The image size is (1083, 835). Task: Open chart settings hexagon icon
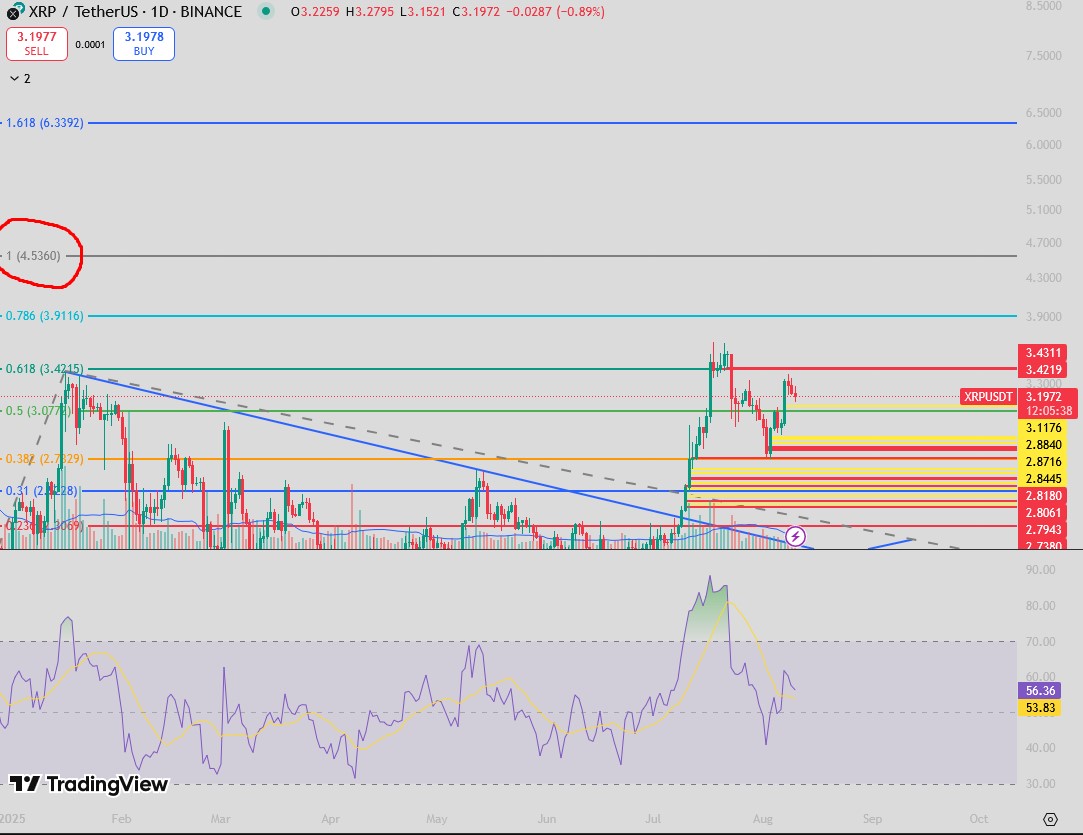coord(1050,819)
